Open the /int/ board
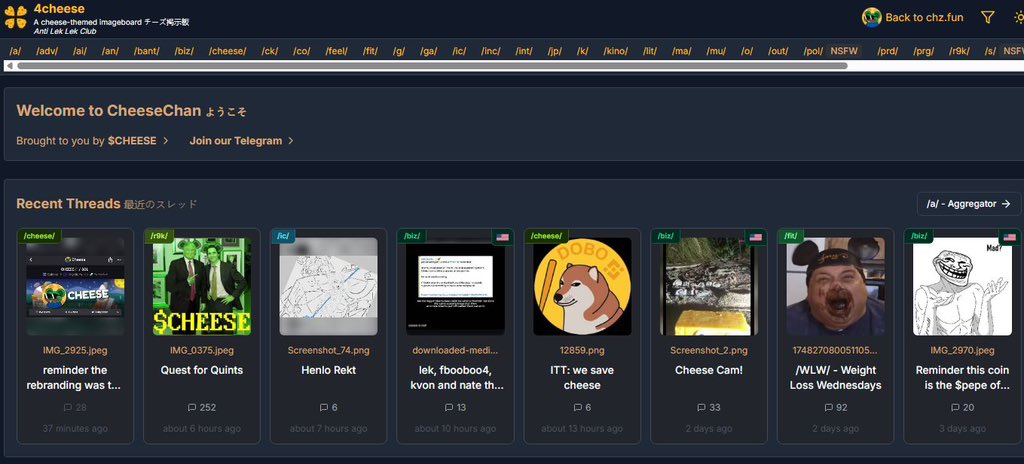The image size is (1024, 464). pyautogui.click(x=524, y=51)
